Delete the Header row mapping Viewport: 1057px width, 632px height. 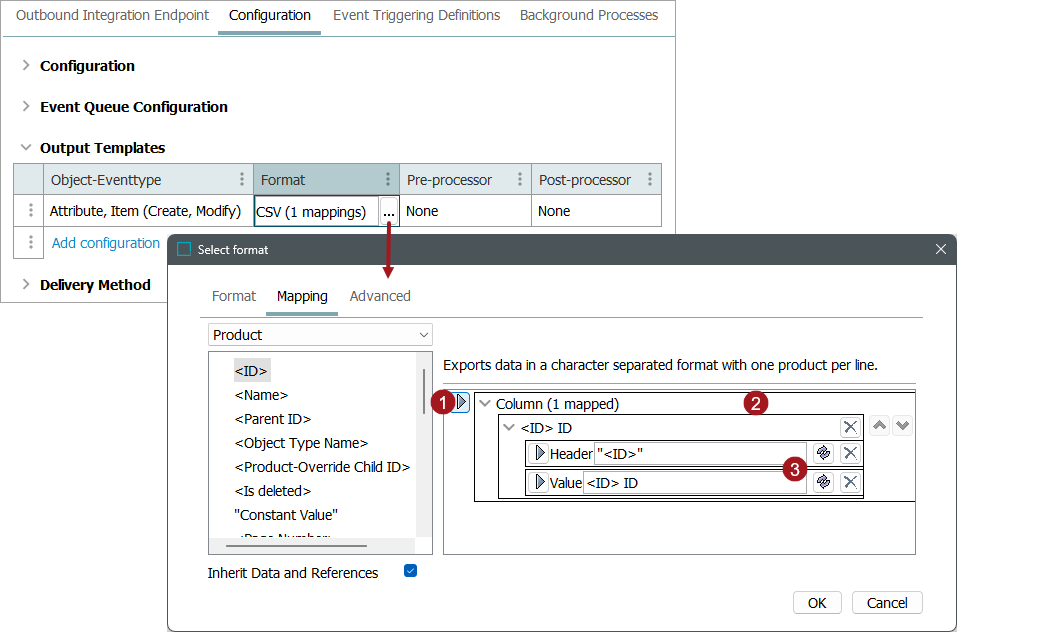coord(850,453)
